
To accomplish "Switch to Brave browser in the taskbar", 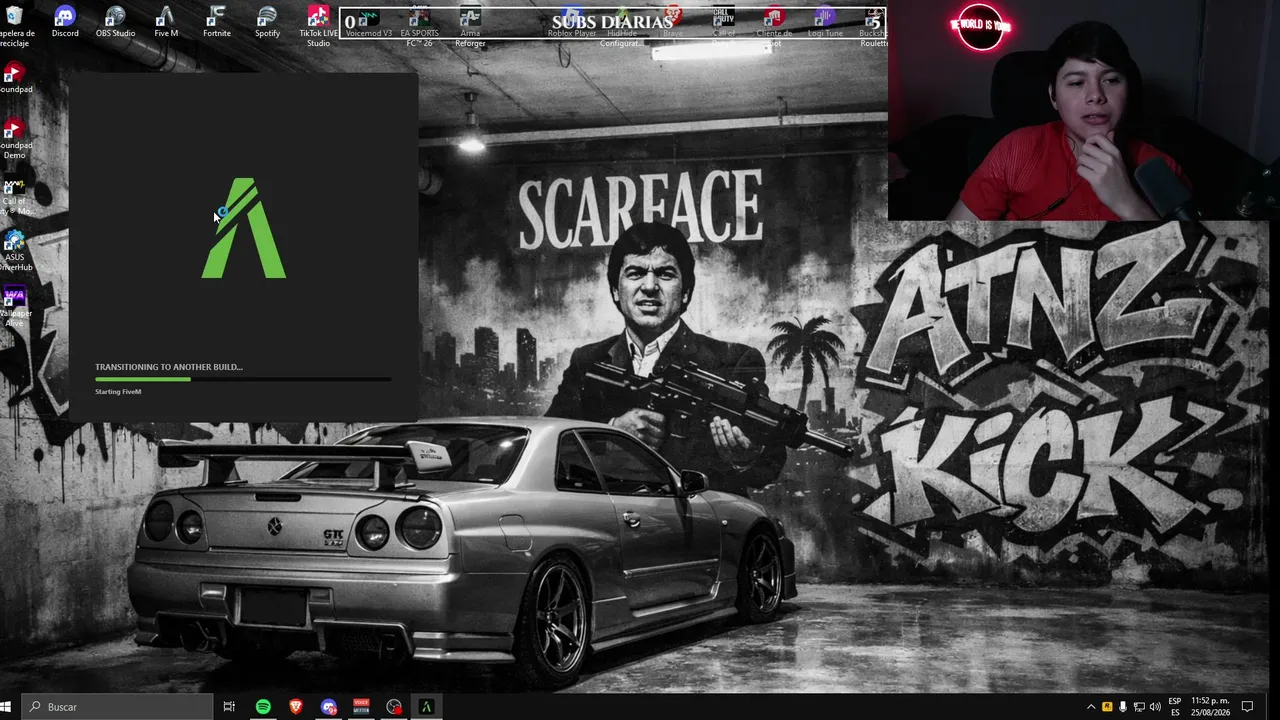I will click(296, 707).
